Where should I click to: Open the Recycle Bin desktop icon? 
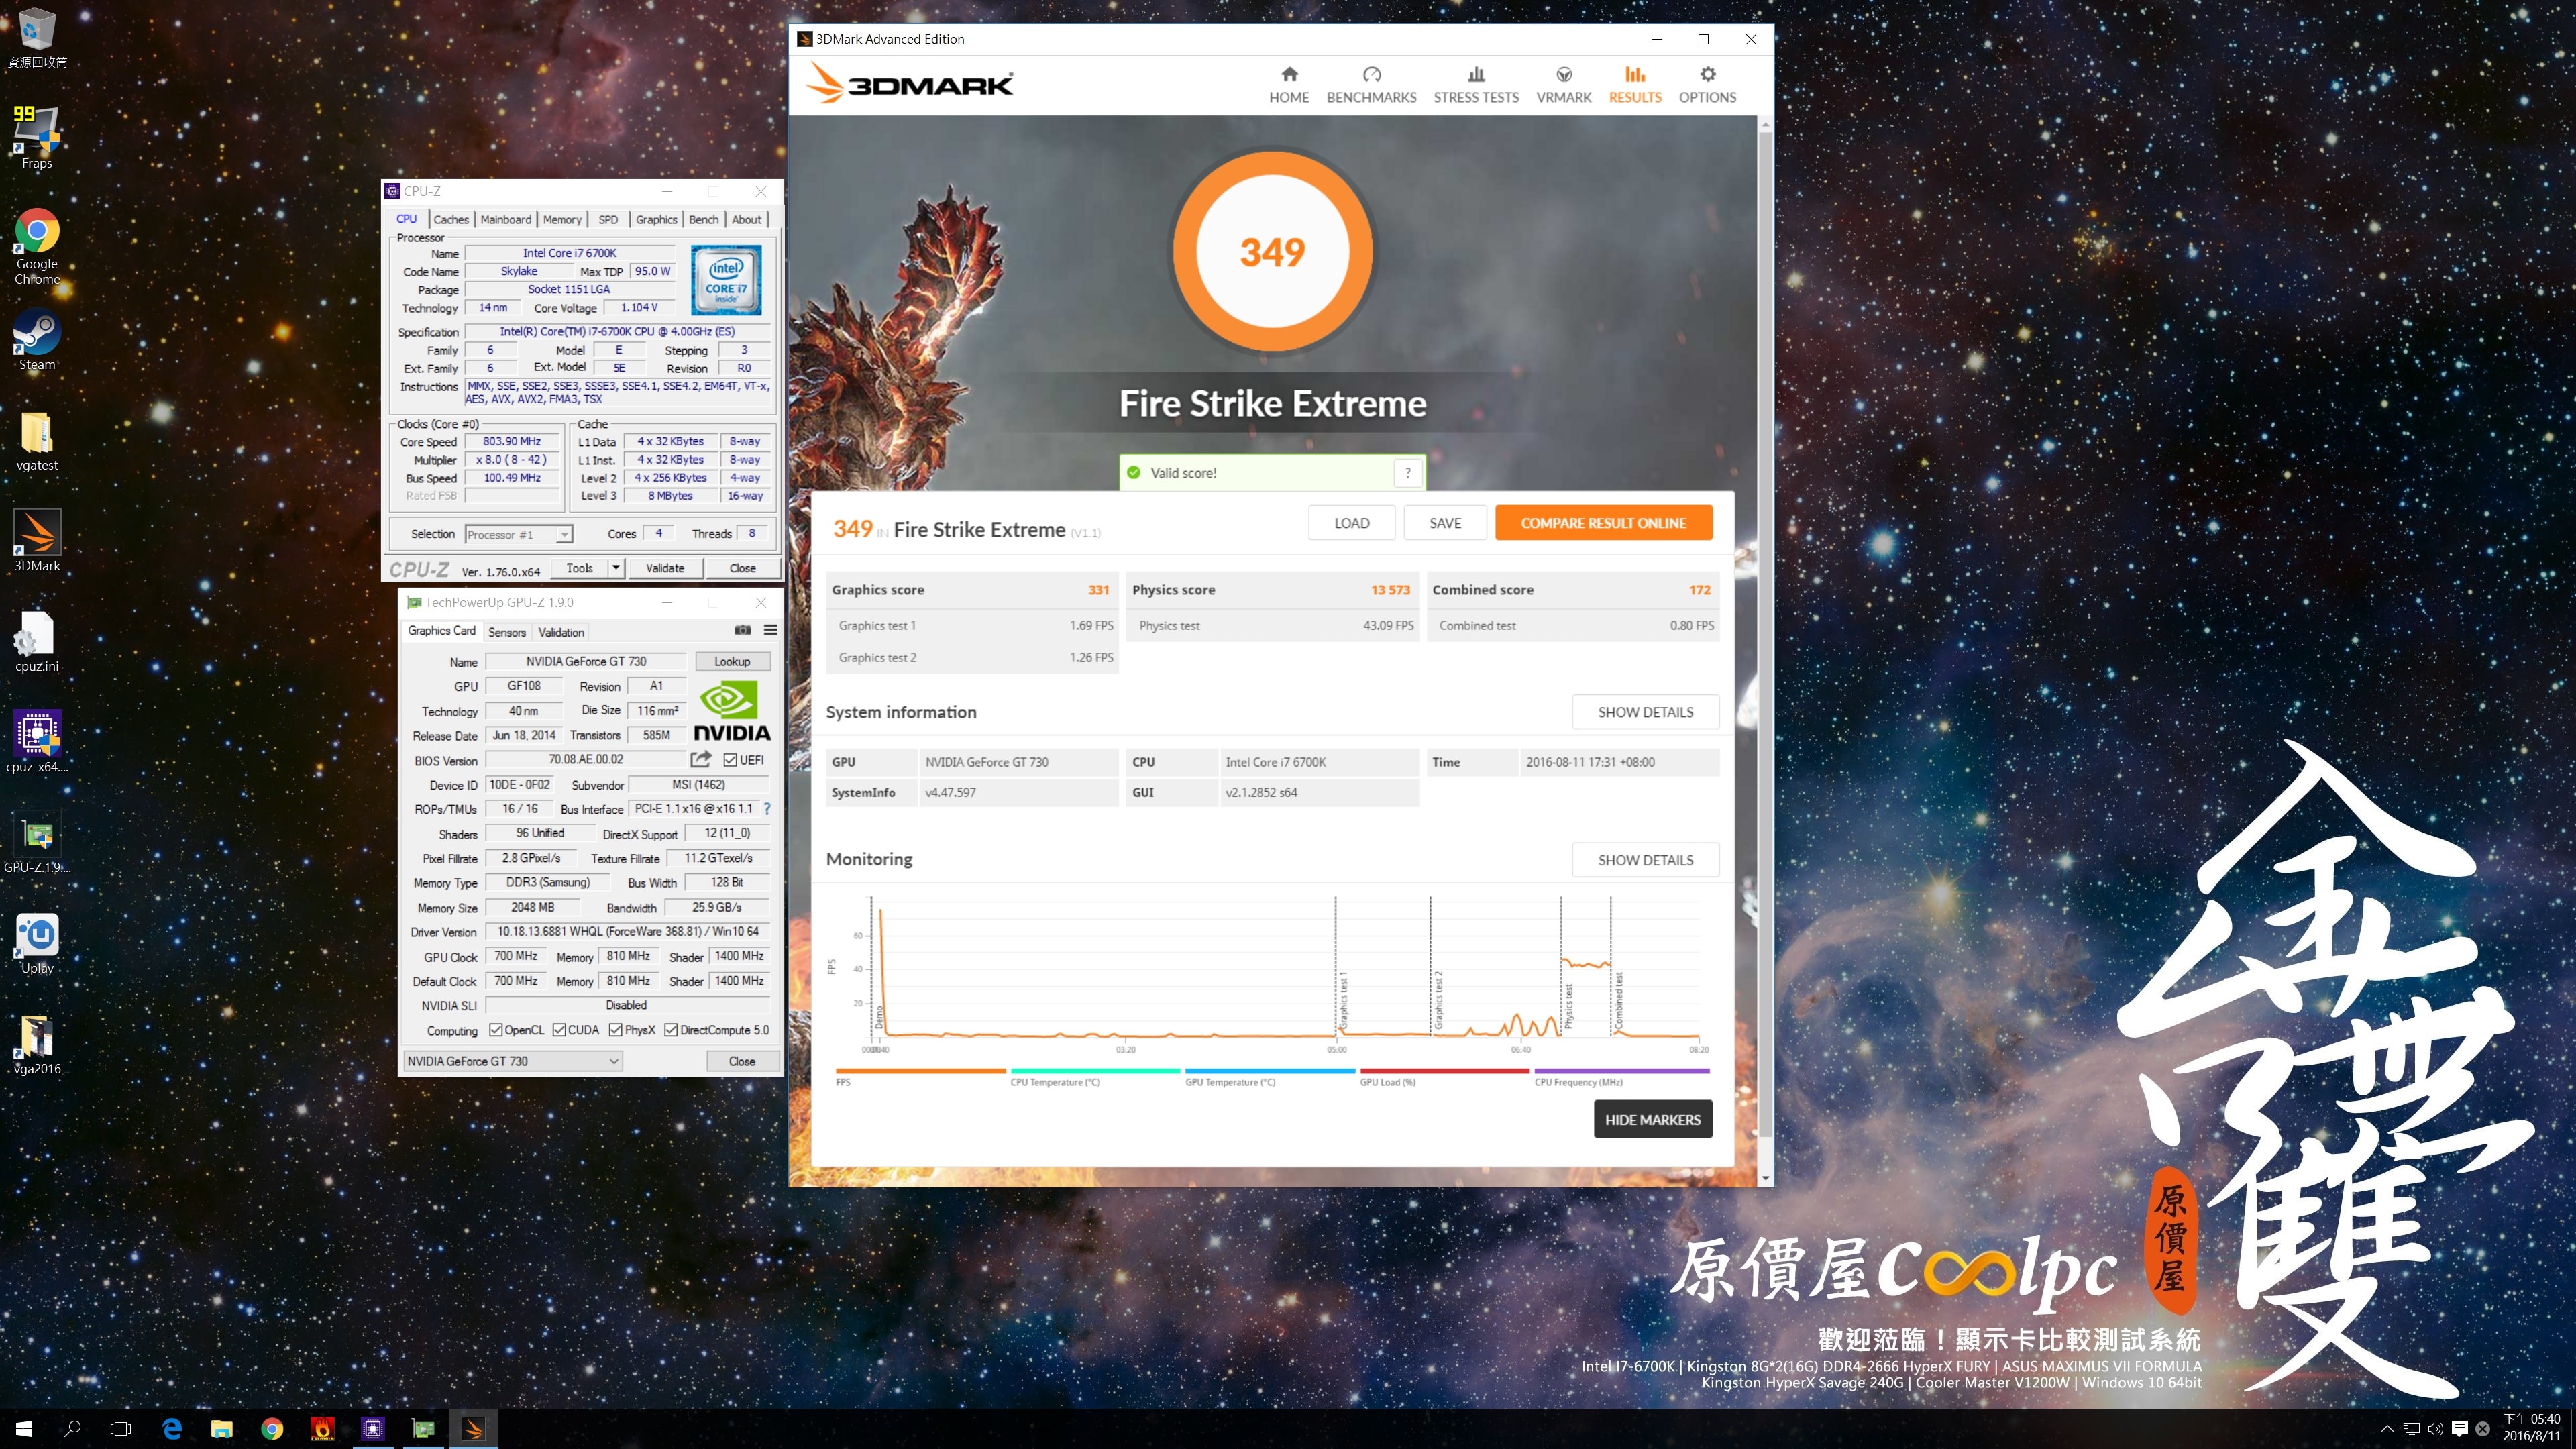tap(37, 38)
